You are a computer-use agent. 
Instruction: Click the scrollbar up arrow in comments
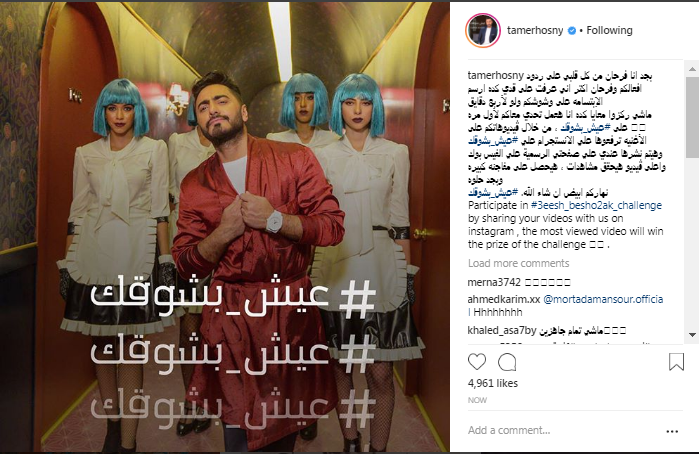point(692,69)
